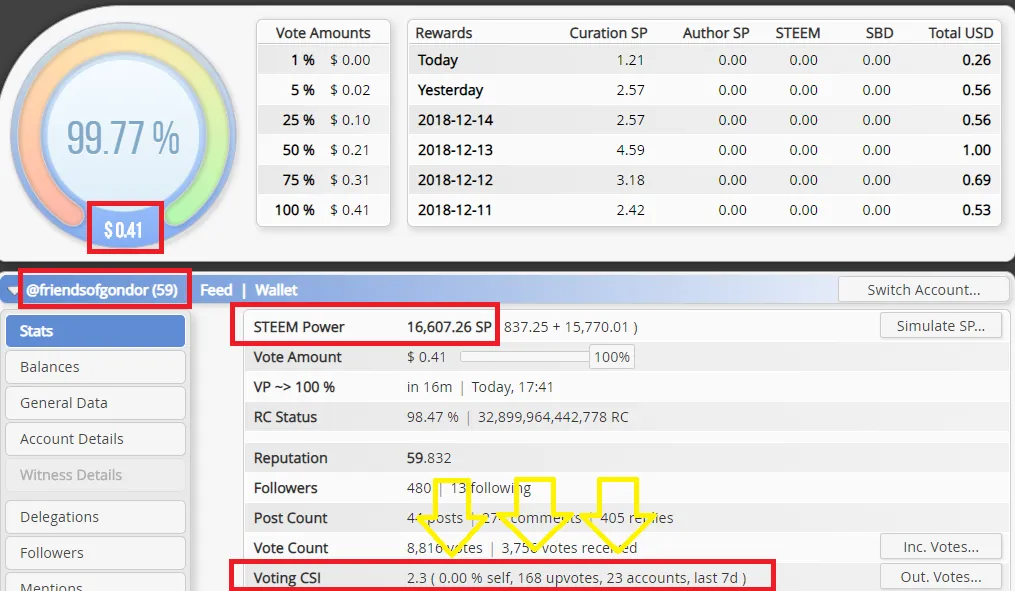1015x591 pixels.
Task: Click the Today, 17:41 recharge time
Action: click(512, 387)
